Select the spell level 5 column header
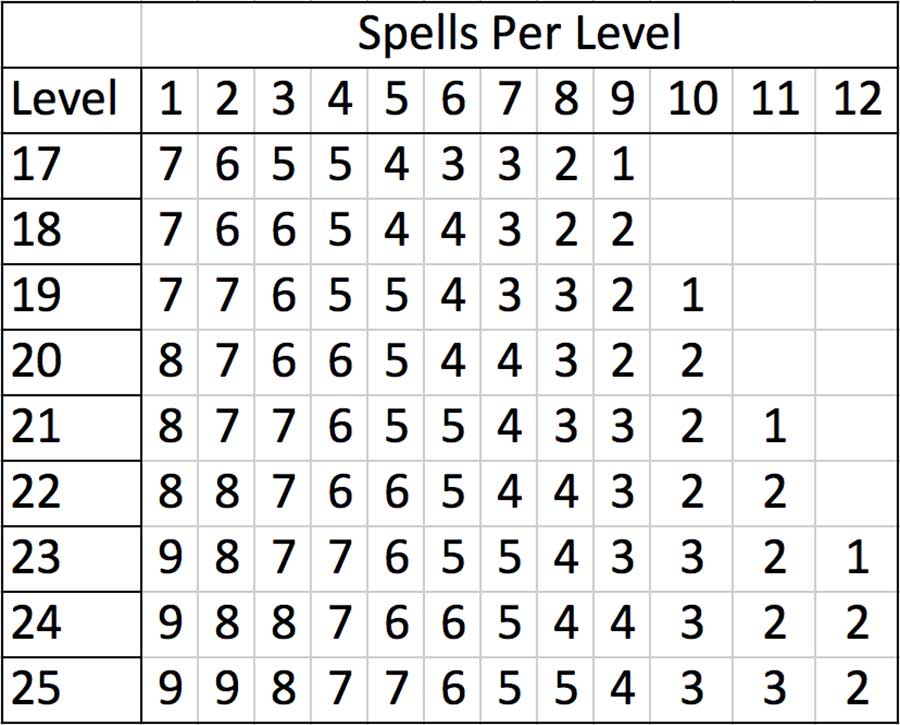900x725 pixels. tap(397, 100)
